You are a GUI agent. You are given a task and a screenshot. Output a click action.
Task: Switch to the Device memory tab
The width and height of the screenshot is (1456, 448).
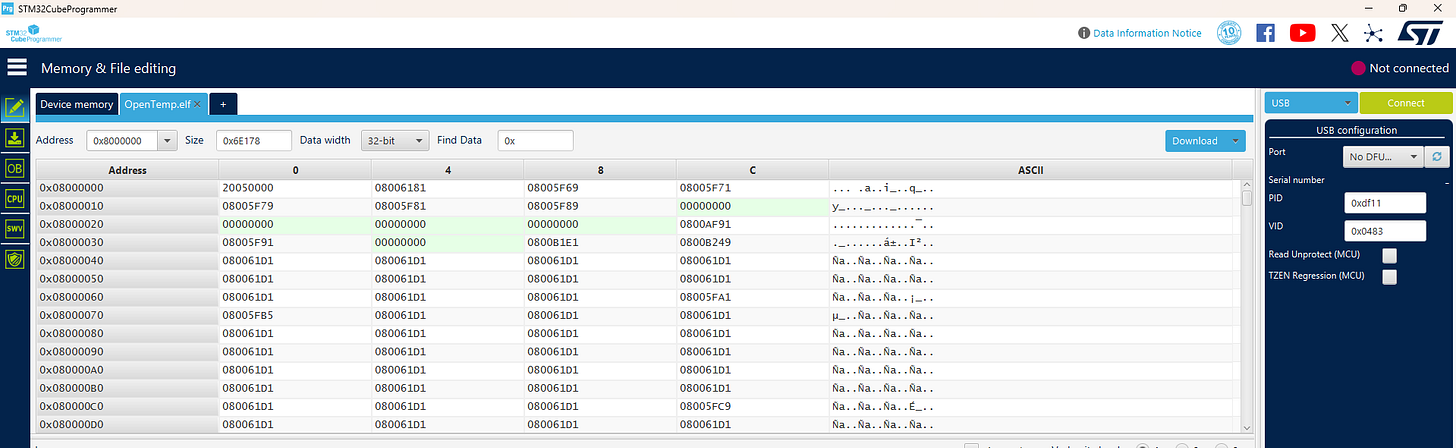coord(77,104)
